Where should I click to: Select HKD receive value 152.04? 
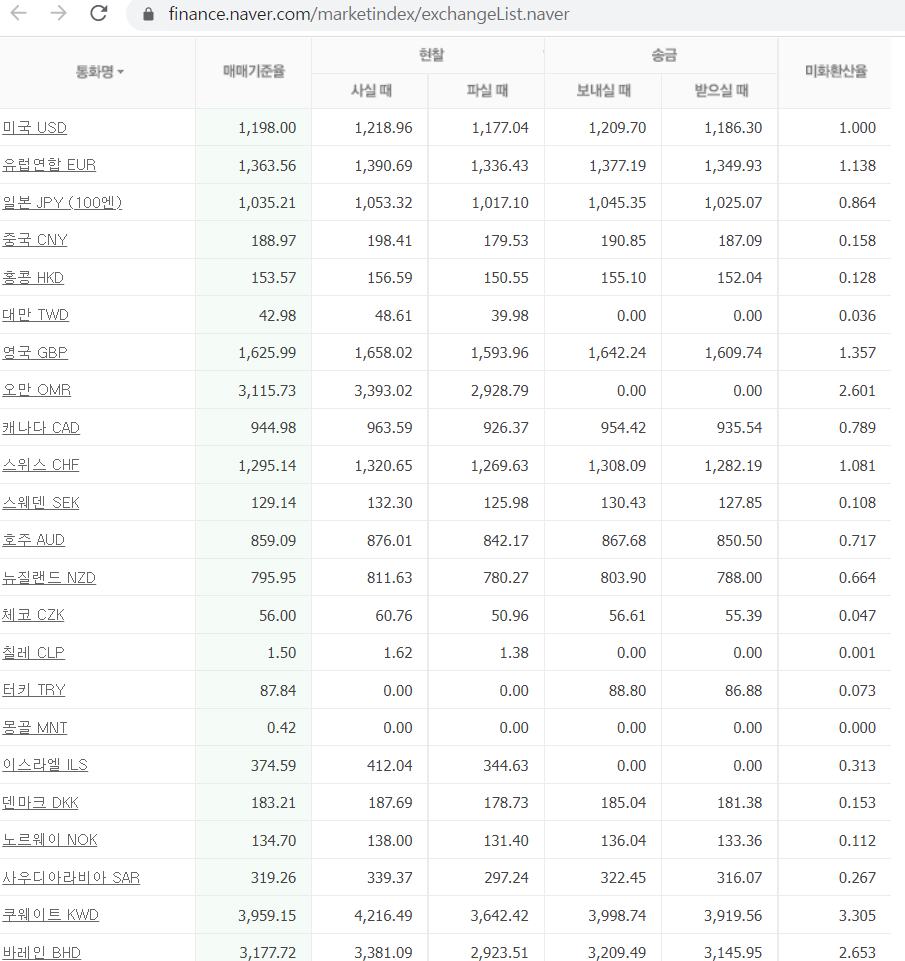coord(740,278)
